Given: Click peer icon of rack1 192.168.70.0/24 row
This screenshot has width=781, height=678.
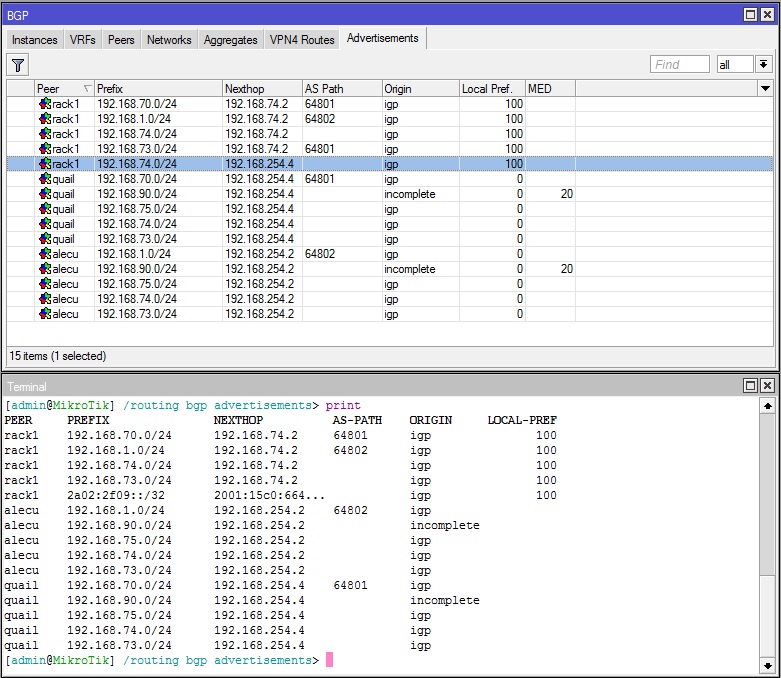Looking at the screenshot, I should tap(44, 104).
